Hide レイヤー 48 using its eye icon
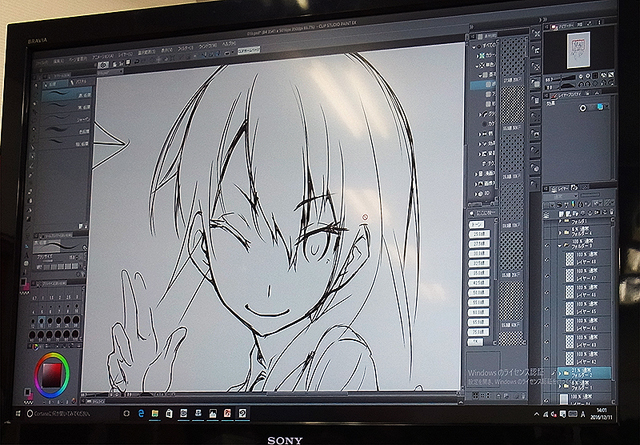Viewport: 640px width, 445px height. (547, 259)
